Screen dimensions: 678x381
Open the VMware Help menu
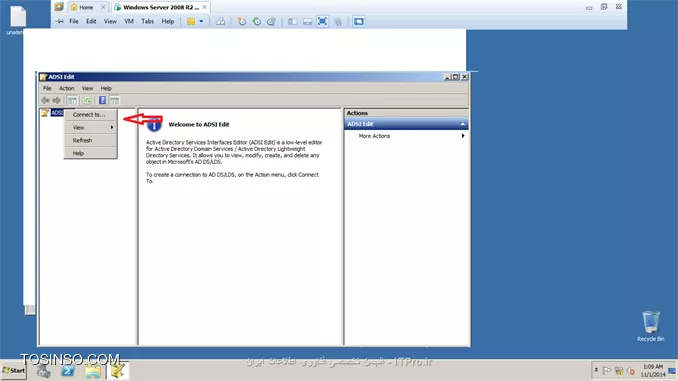pos(168,21)
